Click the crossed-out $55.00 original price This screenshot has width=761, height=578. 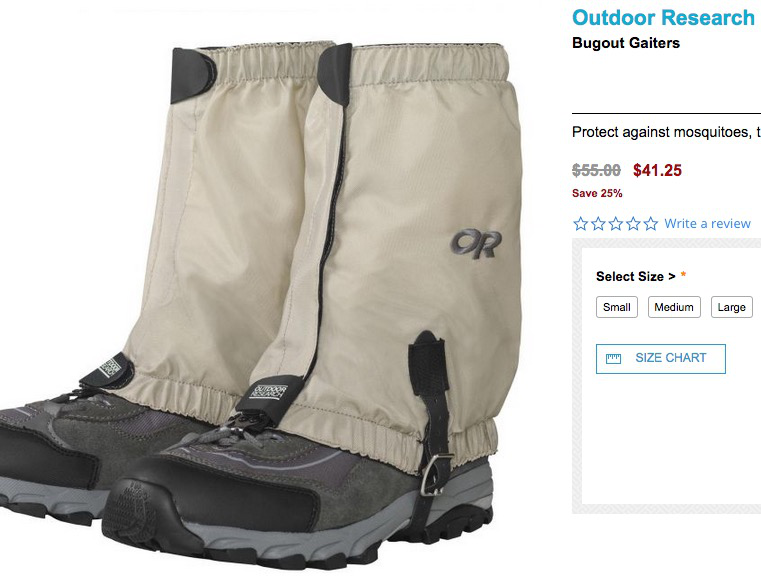tap(596, 170)
